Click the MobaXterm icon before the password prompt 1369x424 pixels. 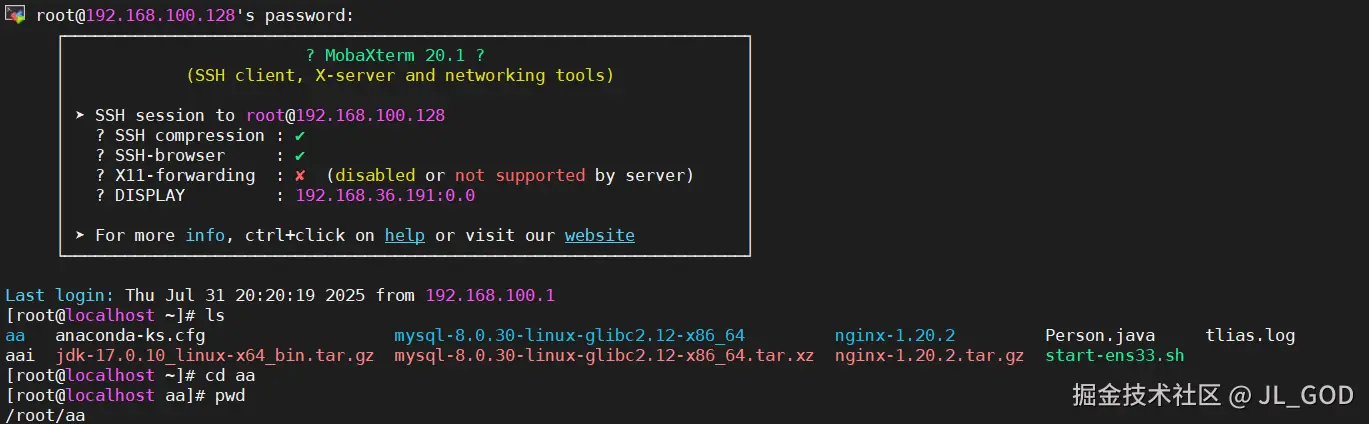15,14
